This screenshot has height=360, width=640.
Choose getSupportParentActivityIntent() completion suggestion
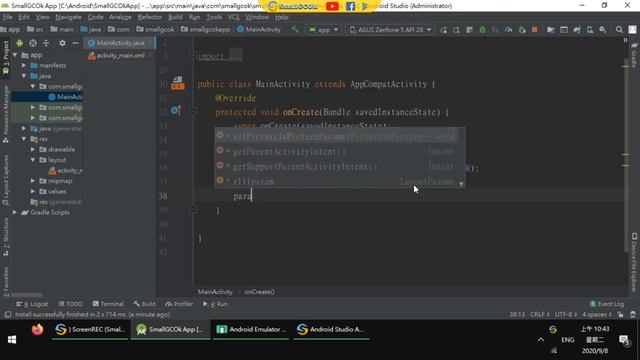click(x=340, y=167)
